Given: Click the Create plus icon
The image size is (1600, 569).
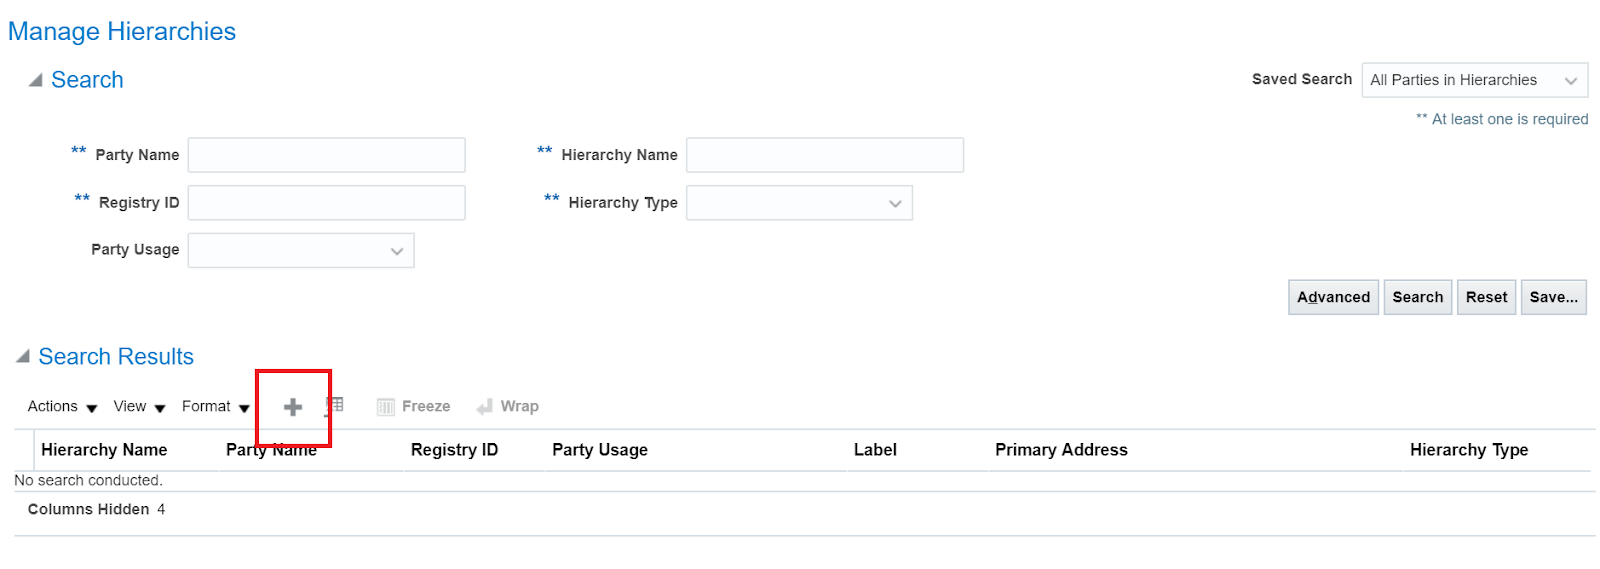Looking at the screenshot, I should coord(293,407).
